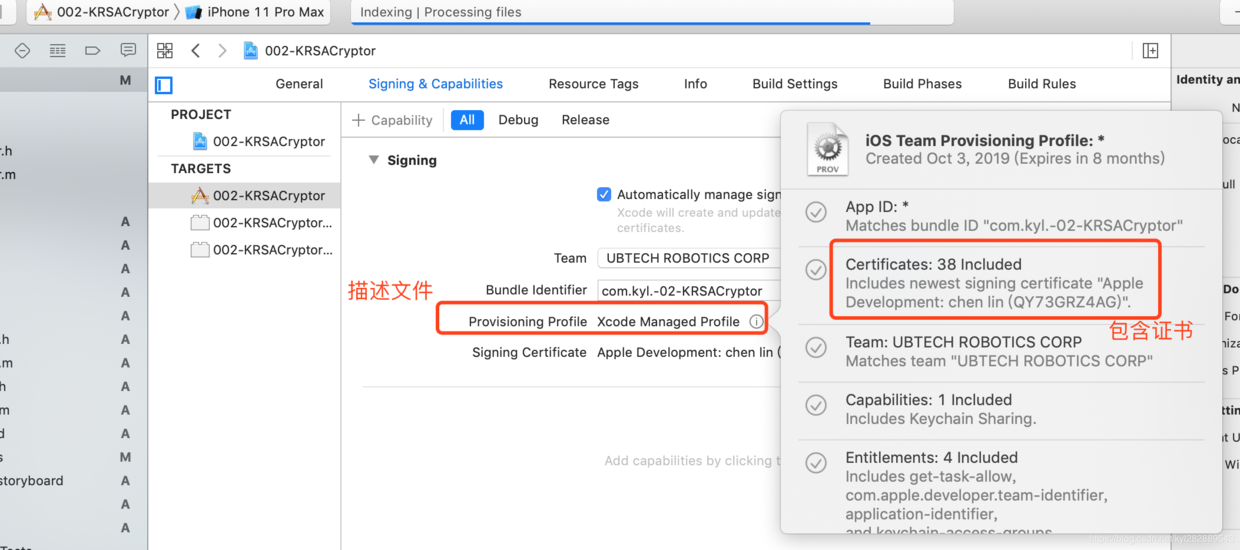The width and height of the screenshot is (1240, 550).
Task: Select 002-KRSACryptor under PROJECT
Action: click(259, 142)
